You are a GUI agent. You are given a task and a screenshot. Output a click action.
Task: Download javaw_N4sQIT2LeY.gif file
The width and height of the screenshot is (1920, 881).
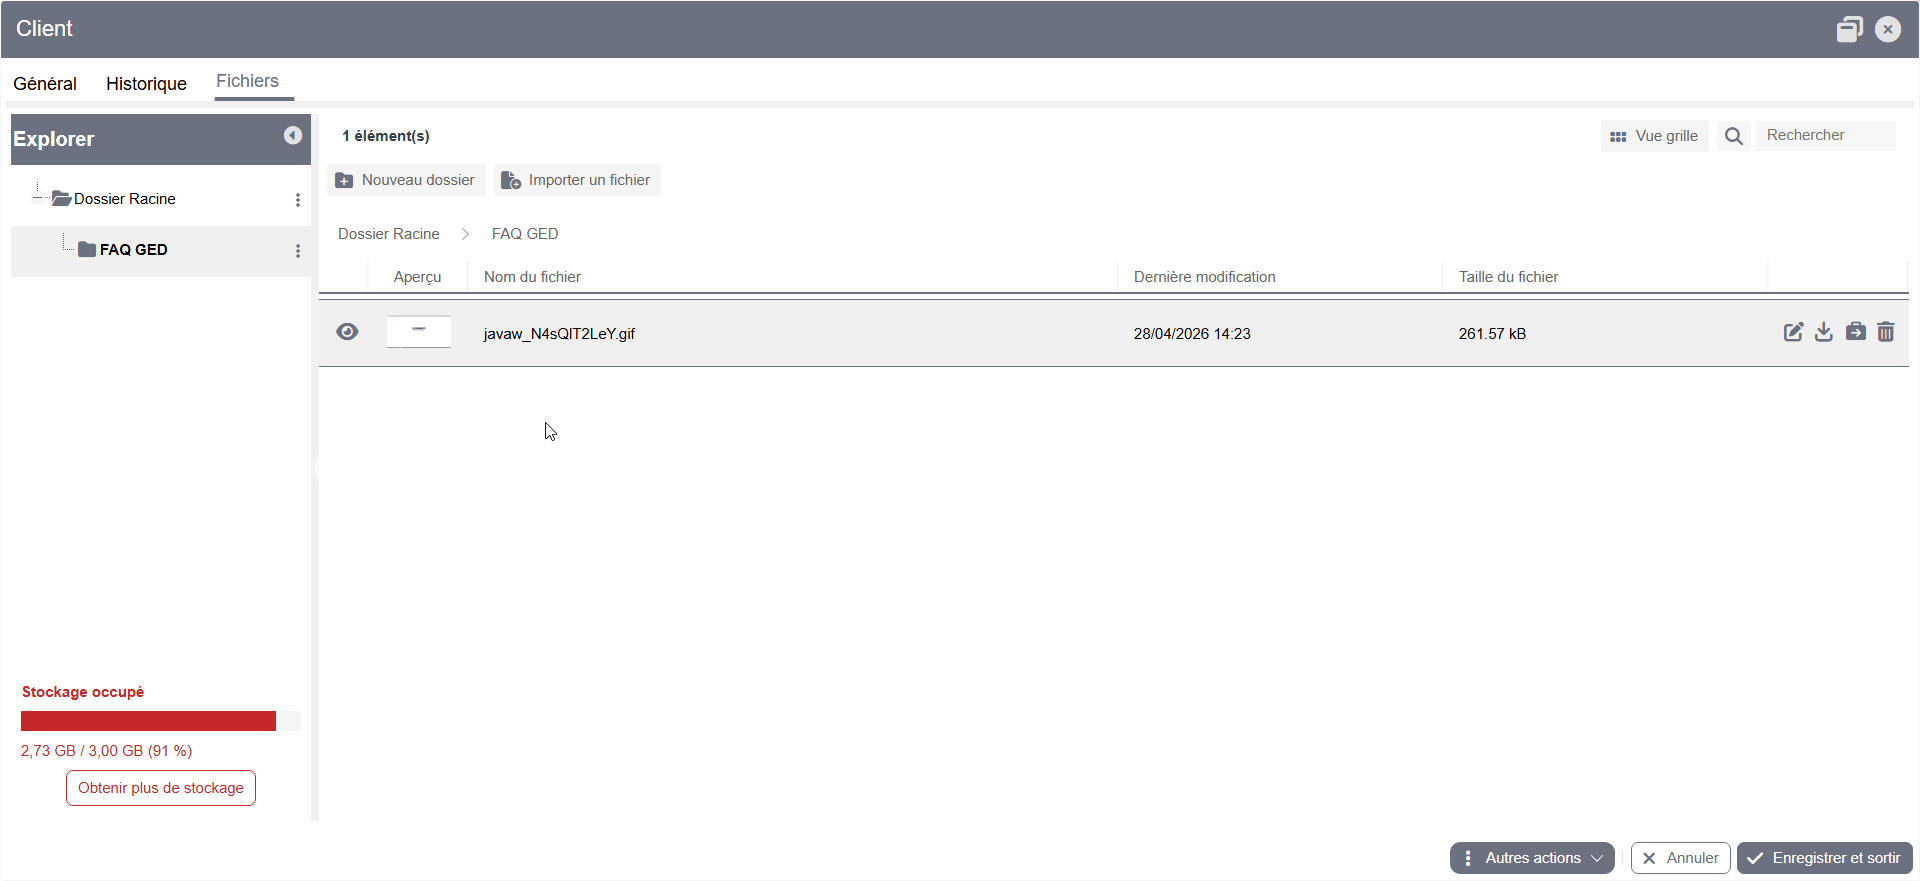pyautogui.click(x=1824, y=332)
